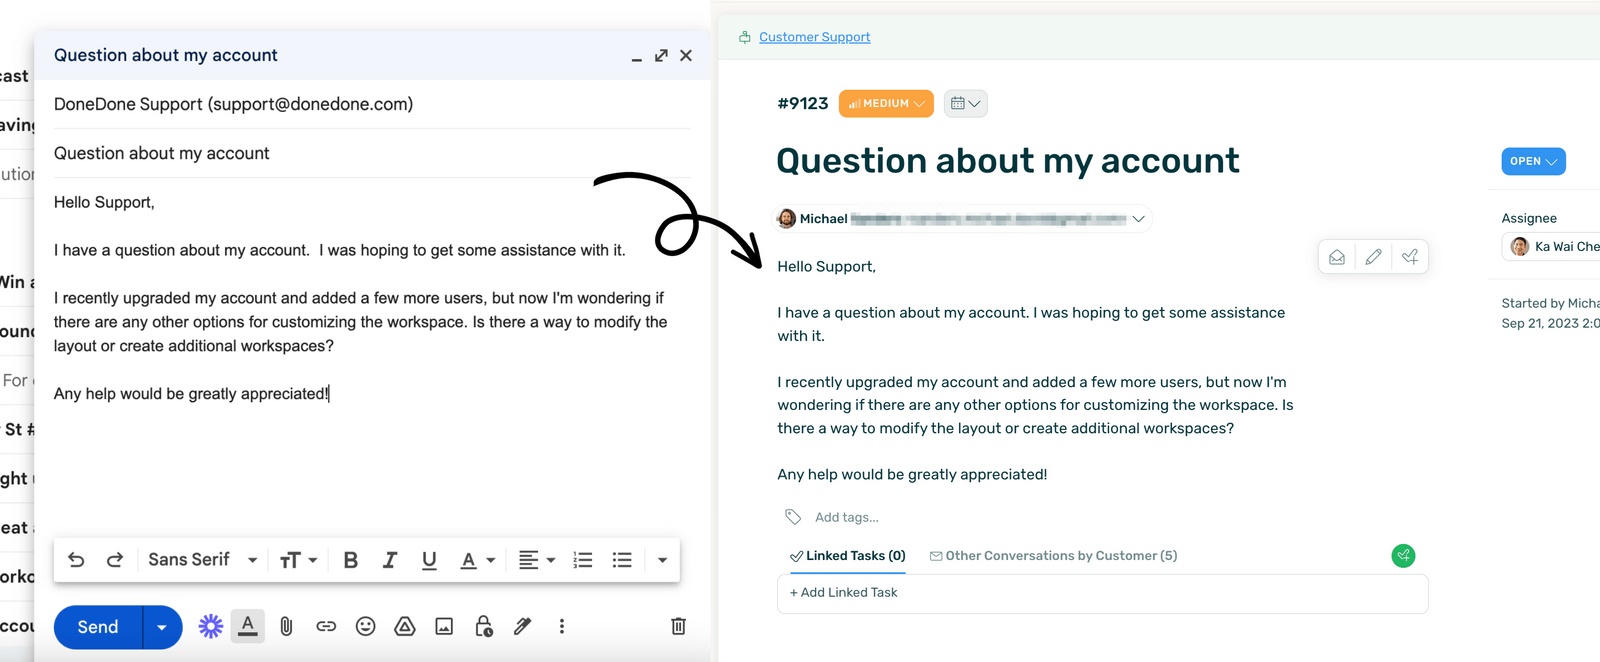Toggle confidential mode lock icon
Screen dimensions: 1600x662
(484, 626)
